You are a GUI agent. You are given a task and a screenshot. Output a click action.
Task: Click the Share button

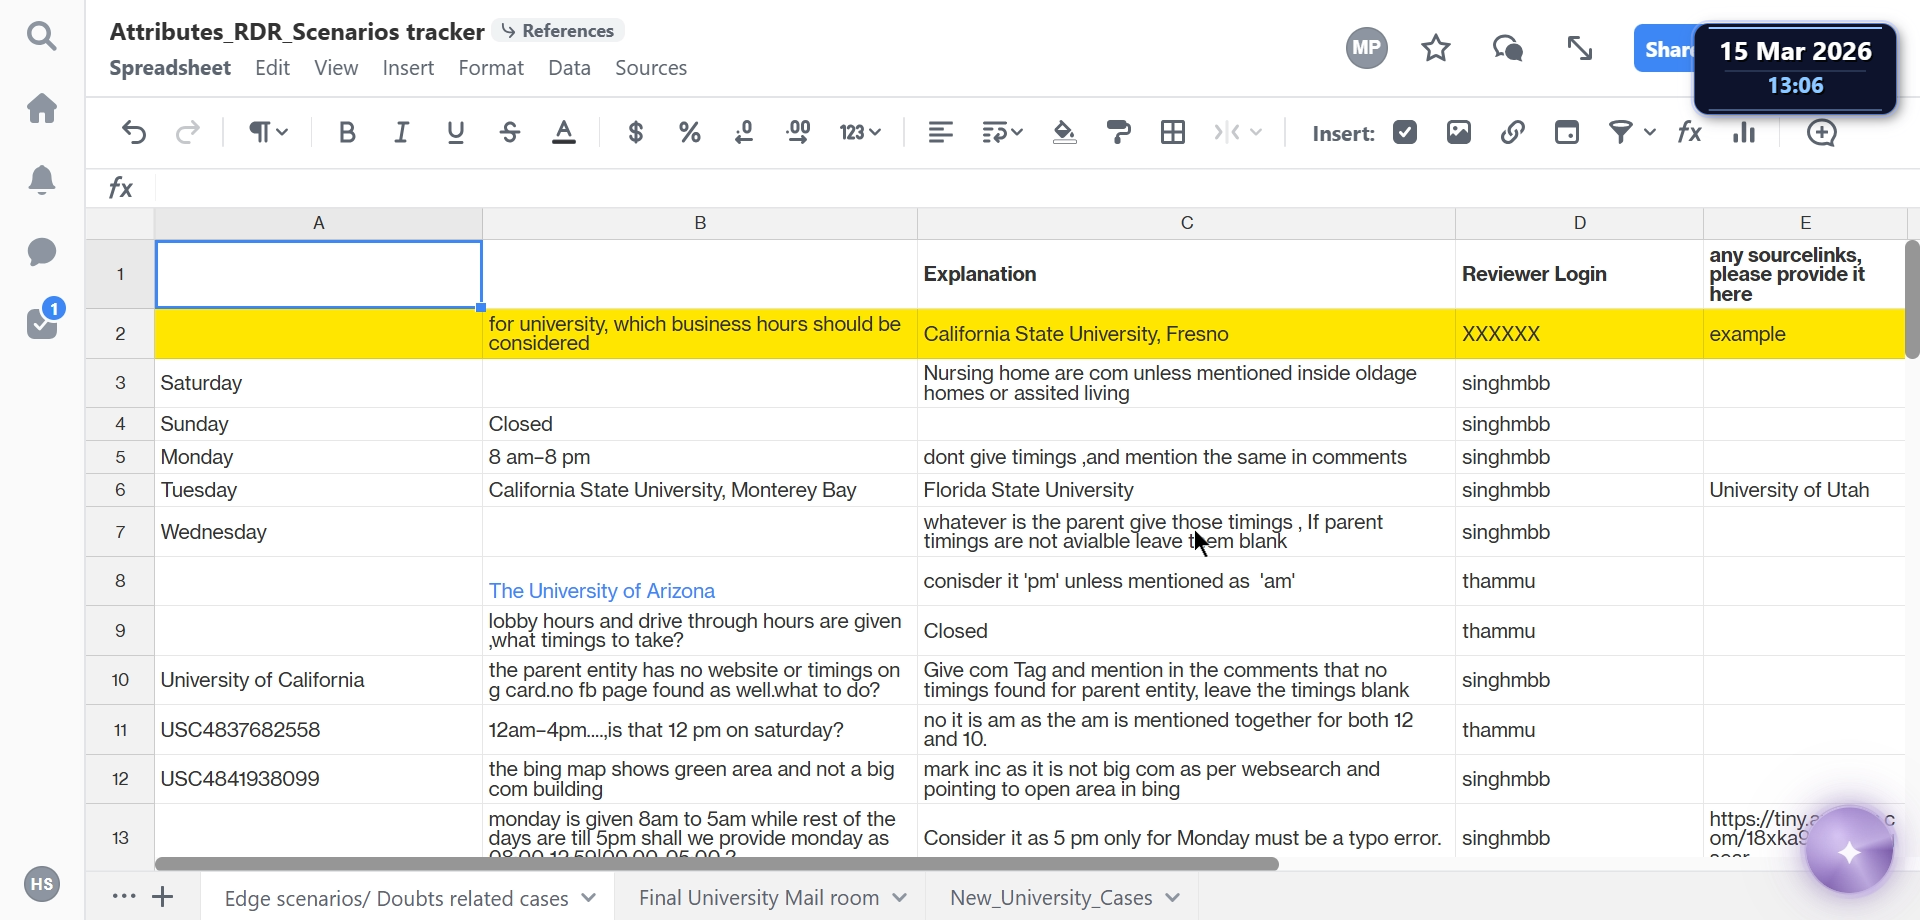pos(1666,49)
